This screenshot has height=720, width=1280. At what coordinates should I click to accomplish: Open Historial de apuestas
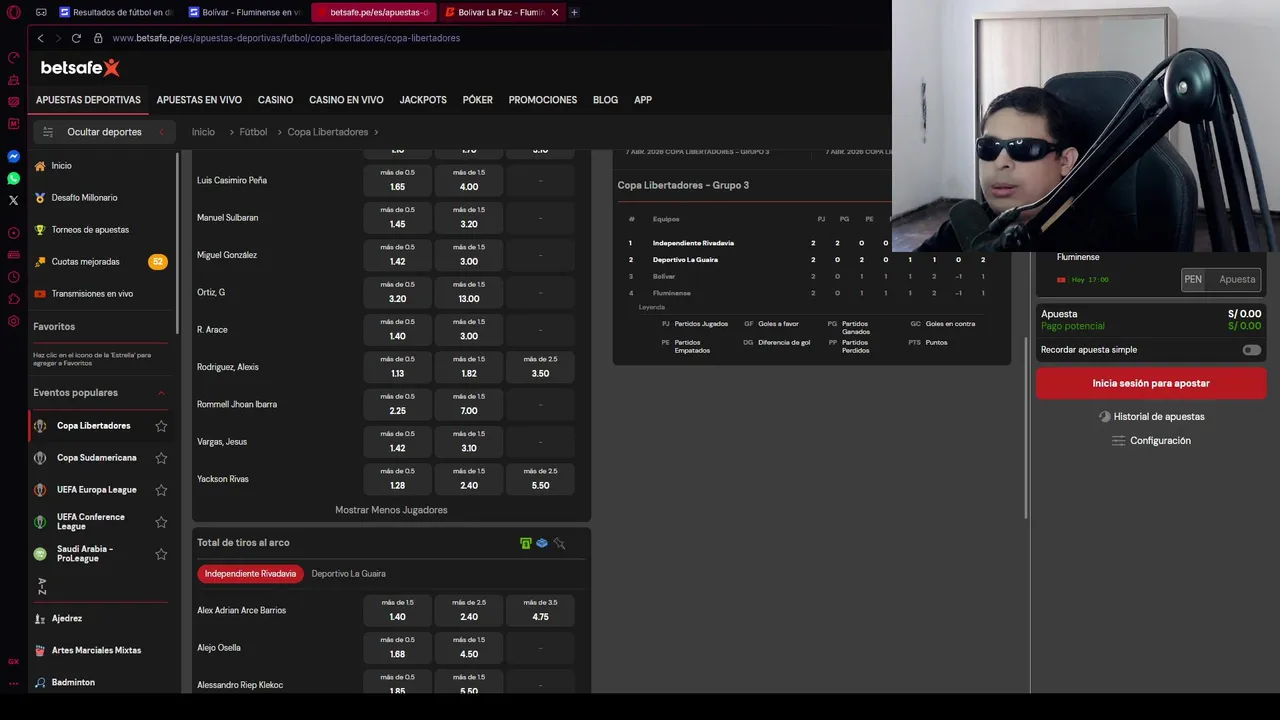point(1151,417)
